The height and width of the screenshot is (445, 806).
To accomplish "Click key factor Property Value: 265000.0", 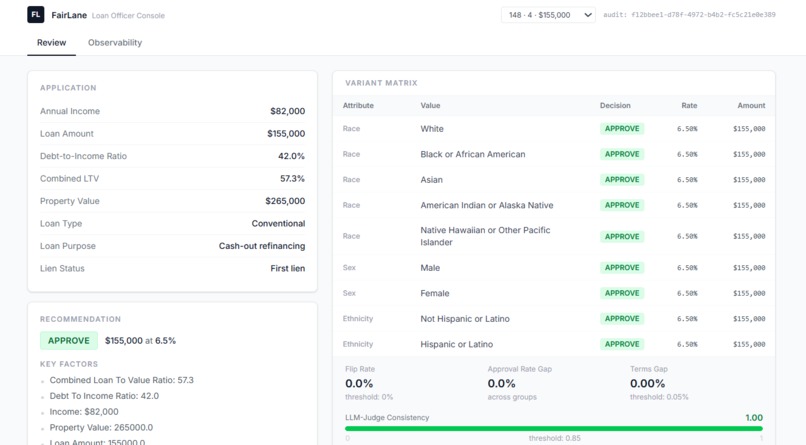I will [101, 428].
